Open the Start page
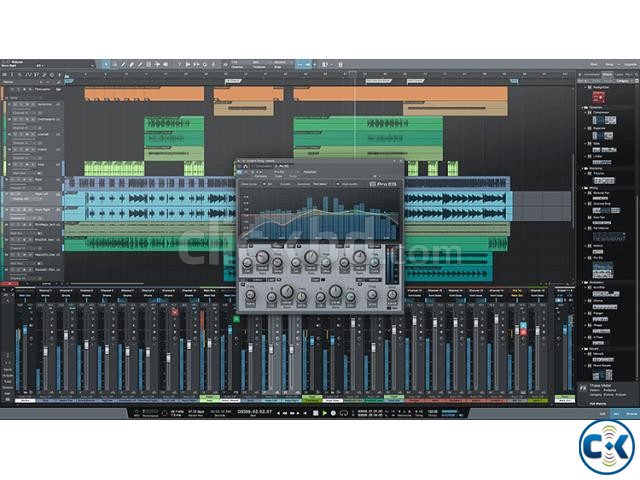Screen dimensions: 640x480 [x=594, y=64]
